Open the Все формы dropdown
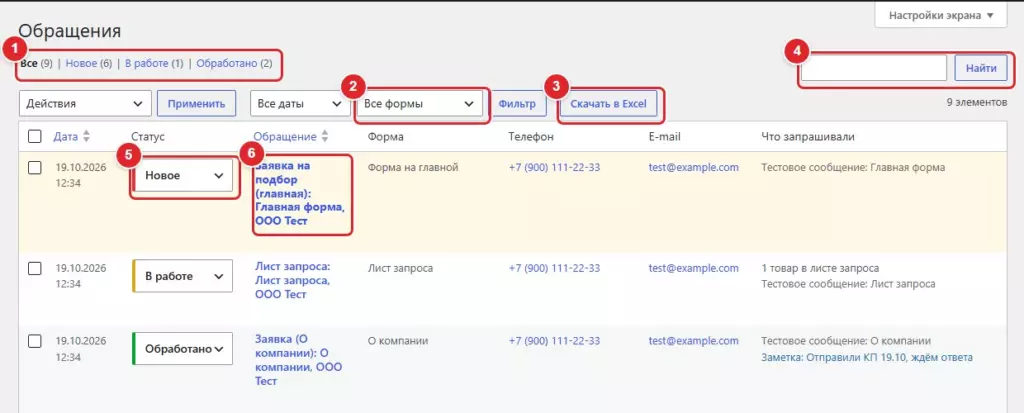This screenshot has width=1024, height=413. (419, 103)
